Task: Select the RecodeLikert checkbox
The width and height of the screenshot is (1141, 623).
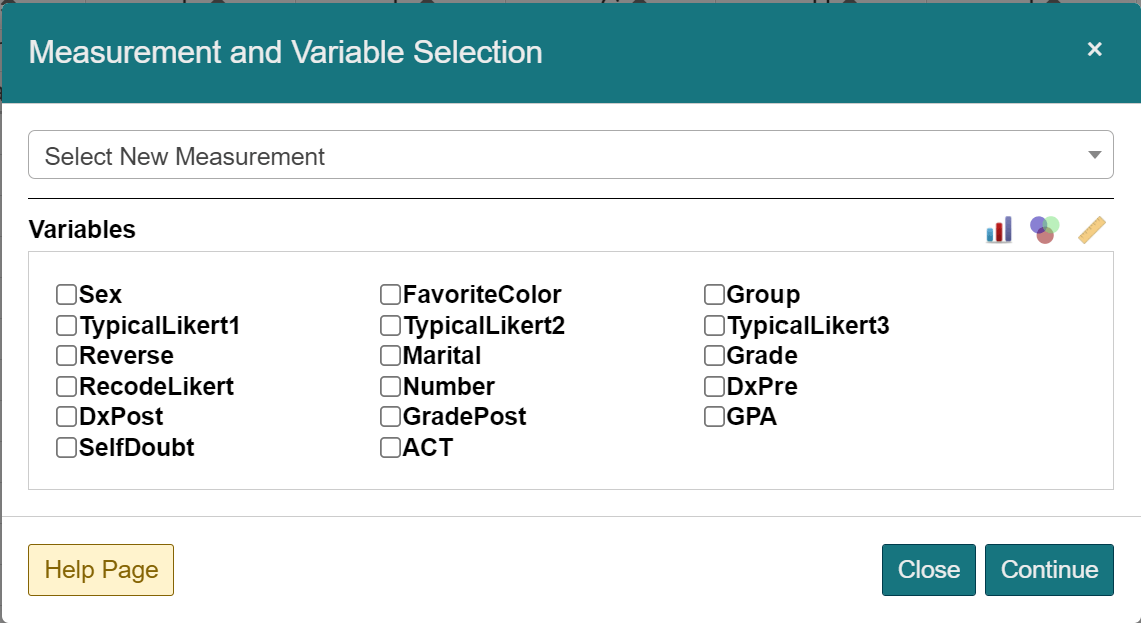Action: (67, 387)
